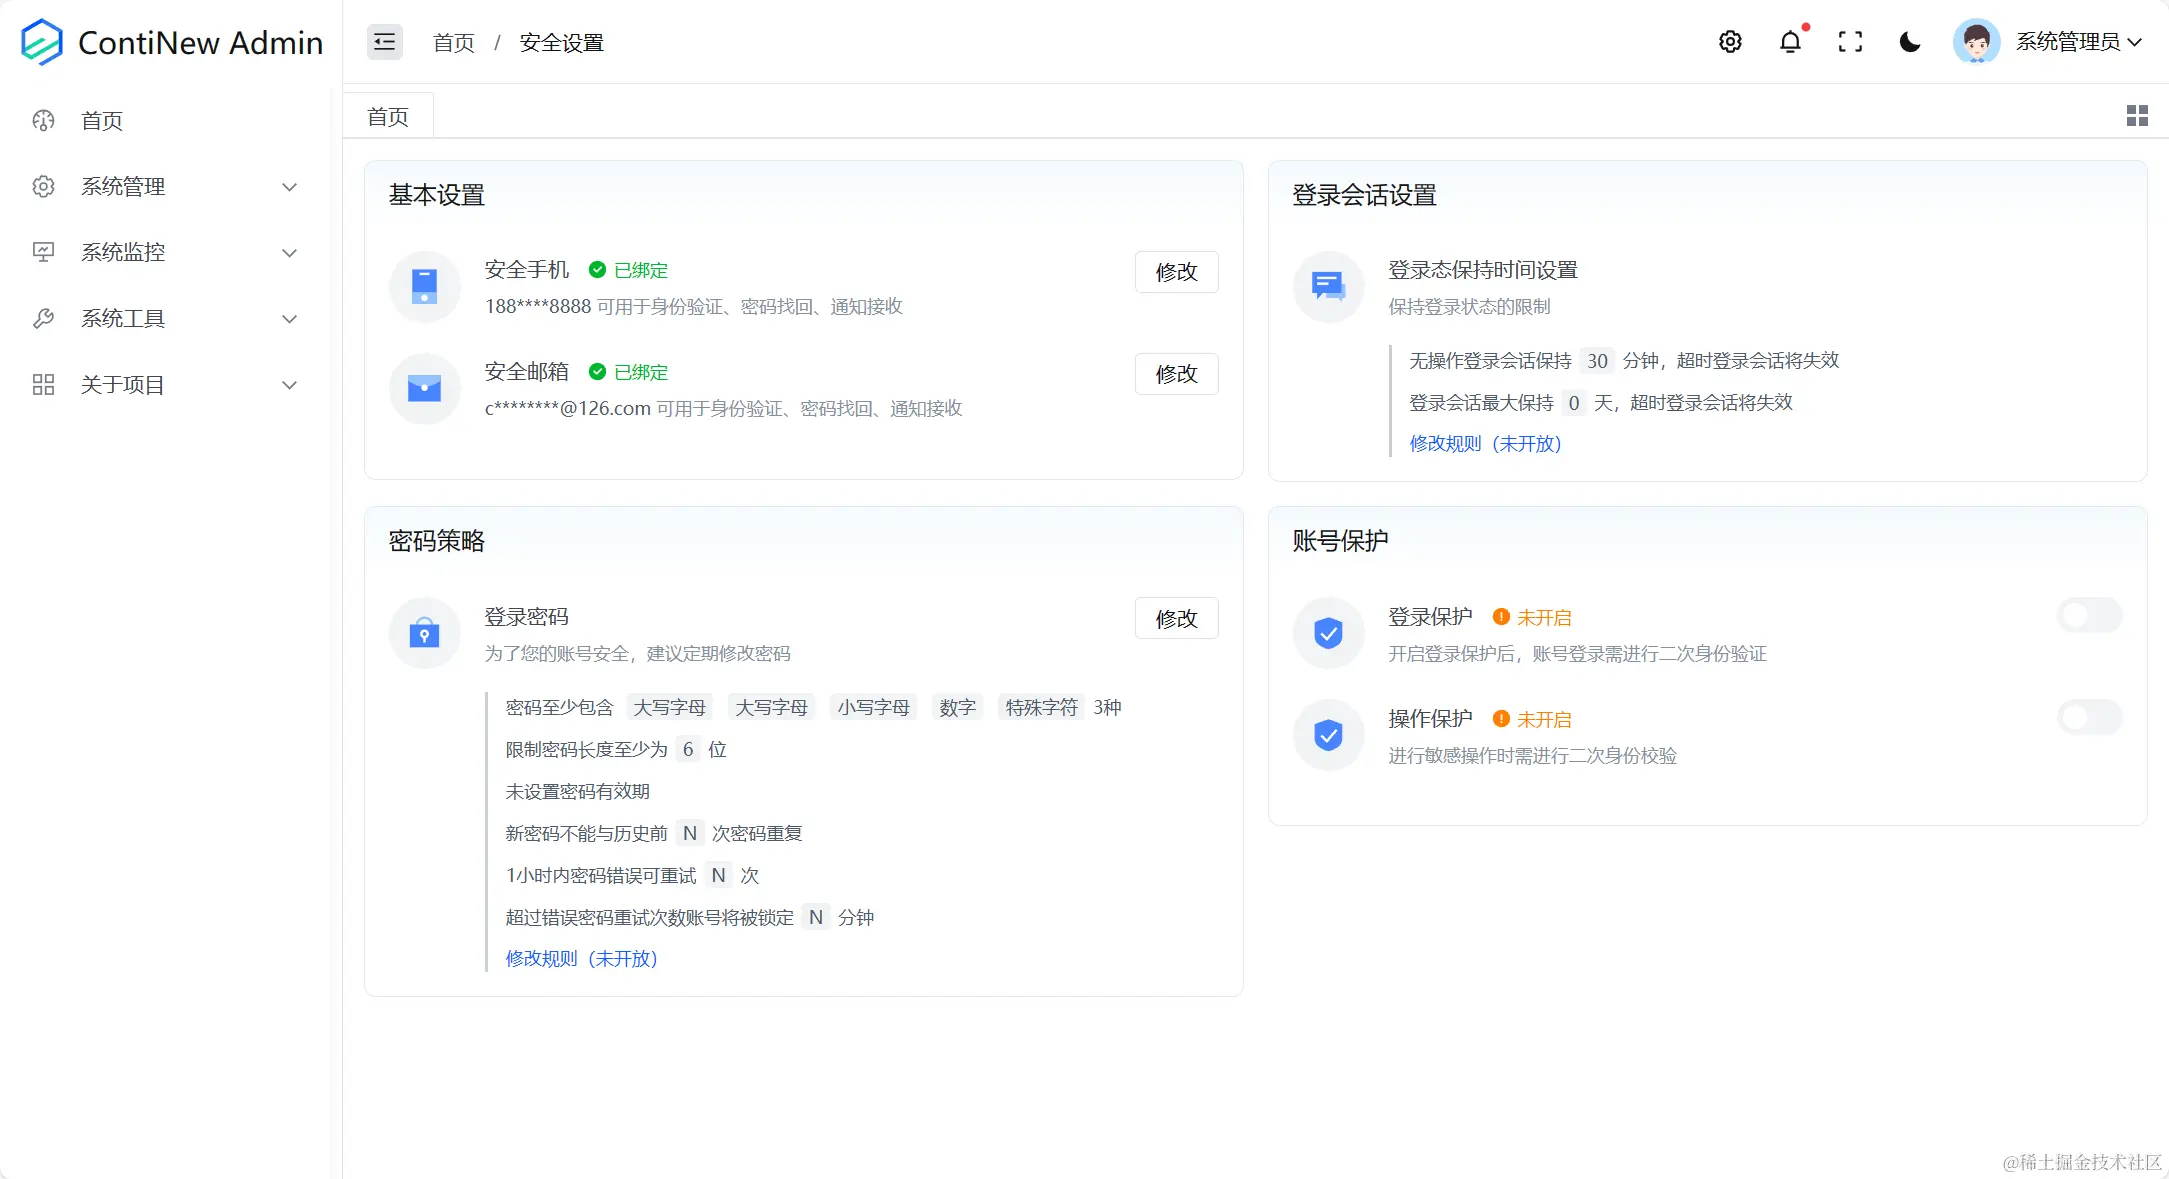The image size is (2169, 1179).
Task: Click the 30-minute session timeout field
Action: pos(1597,360)
